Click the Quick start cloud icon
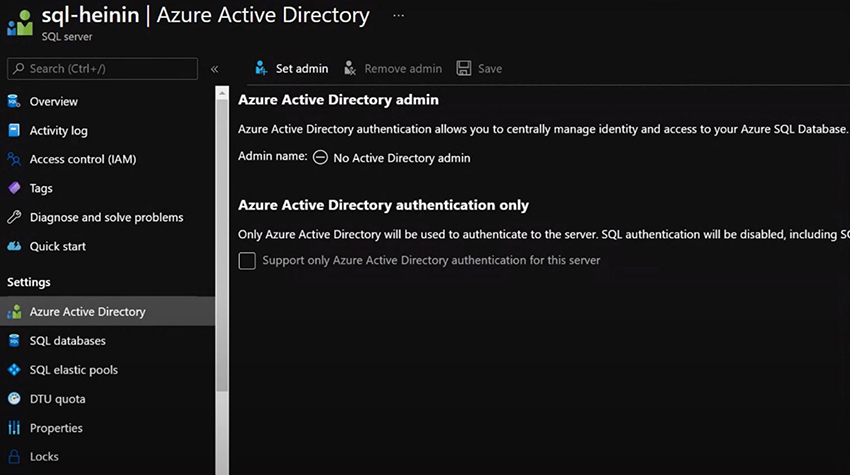The image size is (850, 475). (14, 246)
